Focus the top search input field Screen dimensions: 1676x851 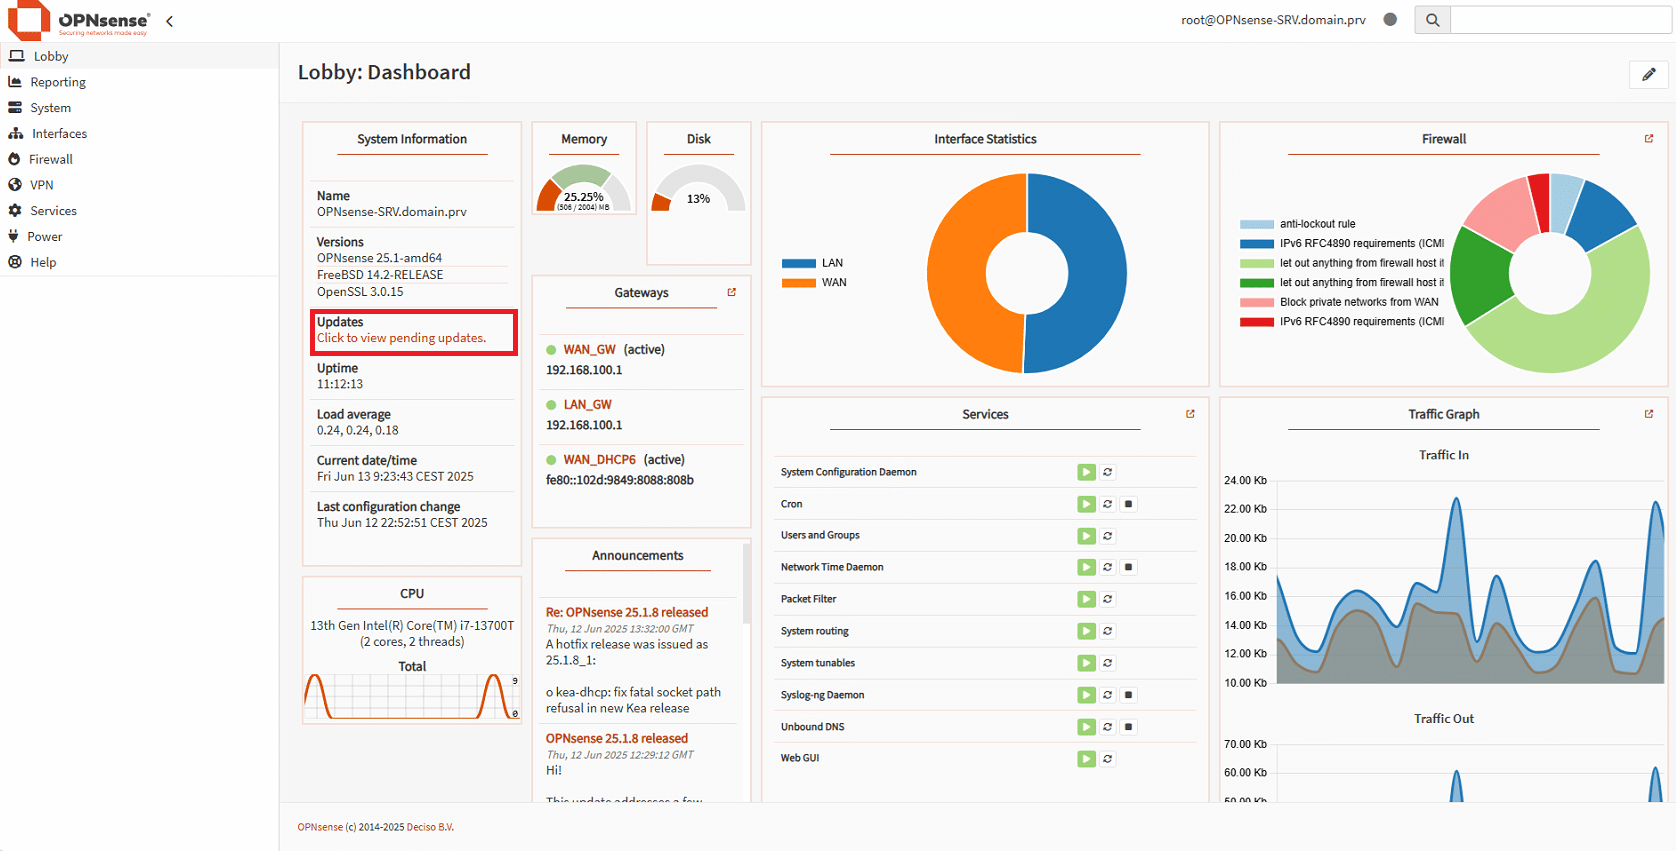click(x=1560, y=20)
